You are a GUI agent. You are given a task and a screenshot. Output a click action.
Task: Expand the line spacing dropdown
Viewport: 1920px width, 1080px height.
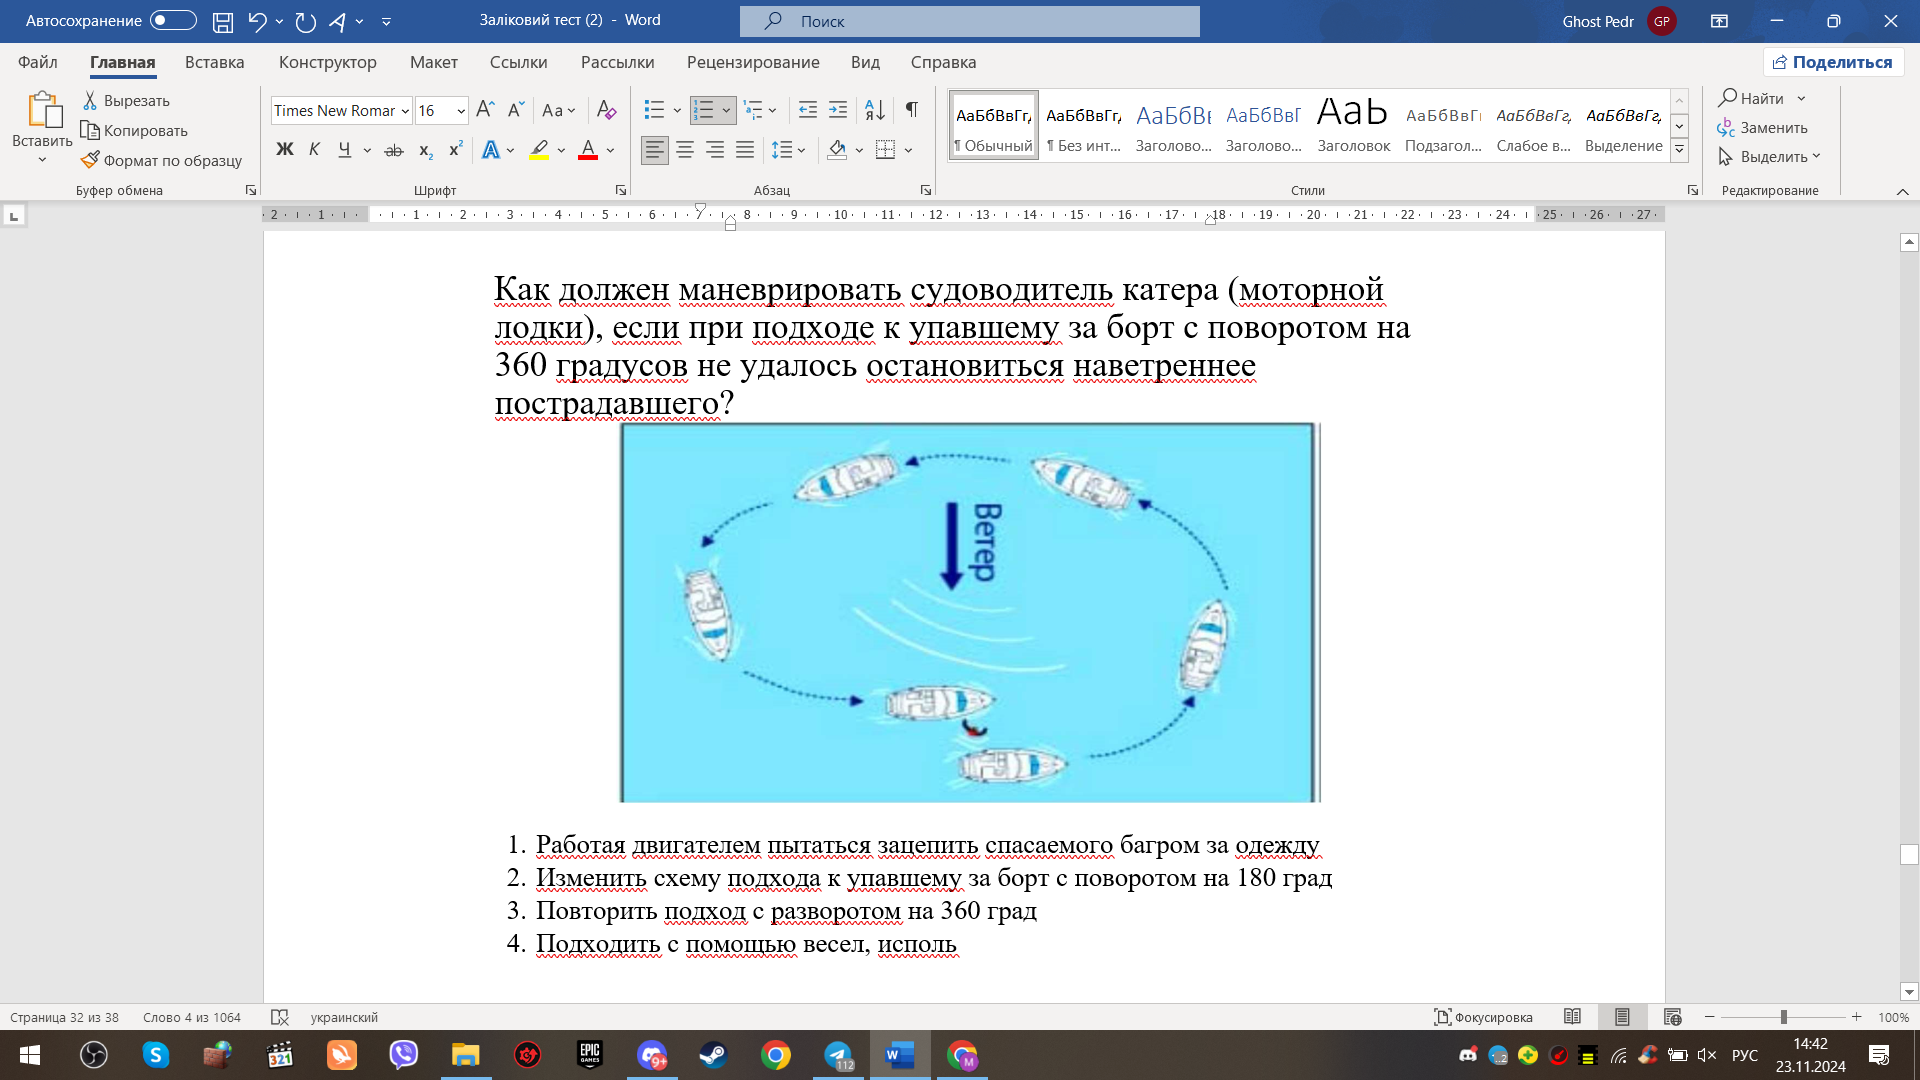pos(802,151)
